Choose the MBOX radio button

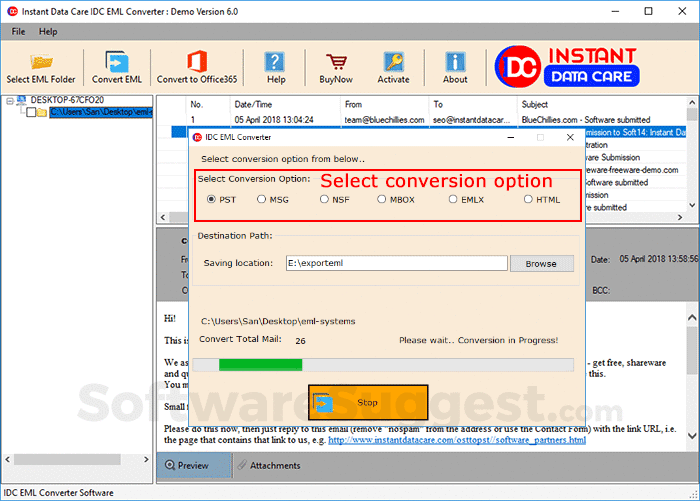[381, 199]
